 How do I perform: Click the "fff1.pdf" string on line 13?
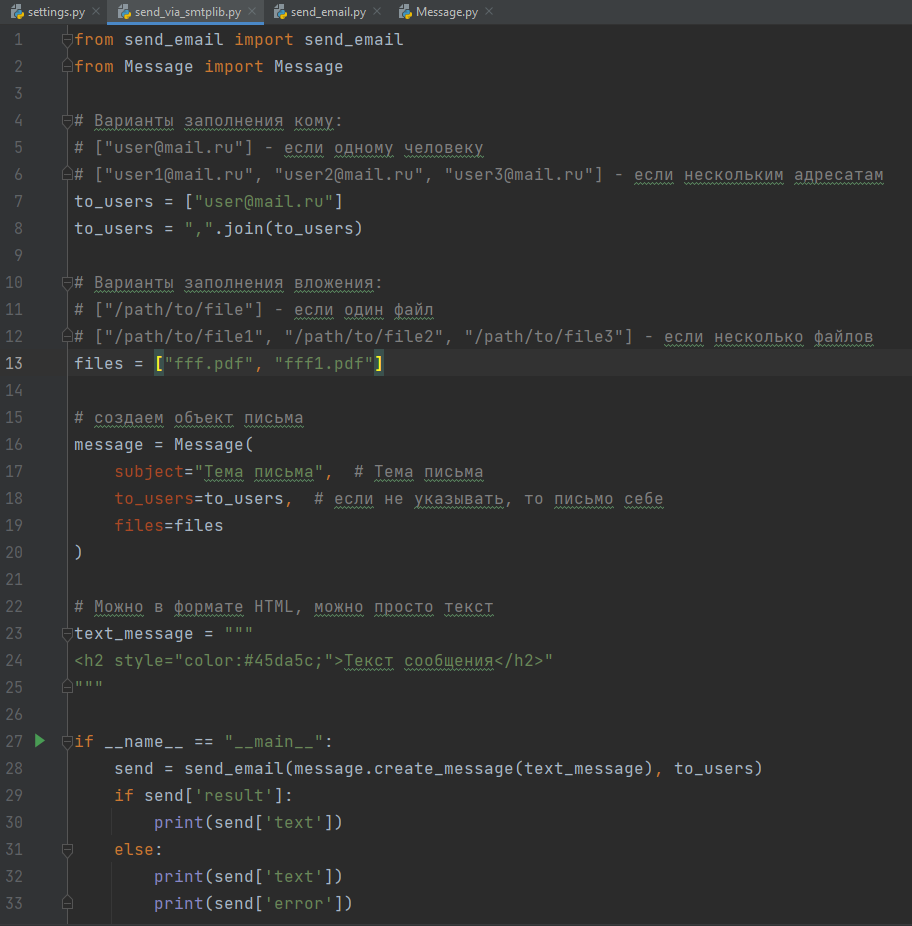click(x=324, y=363)
